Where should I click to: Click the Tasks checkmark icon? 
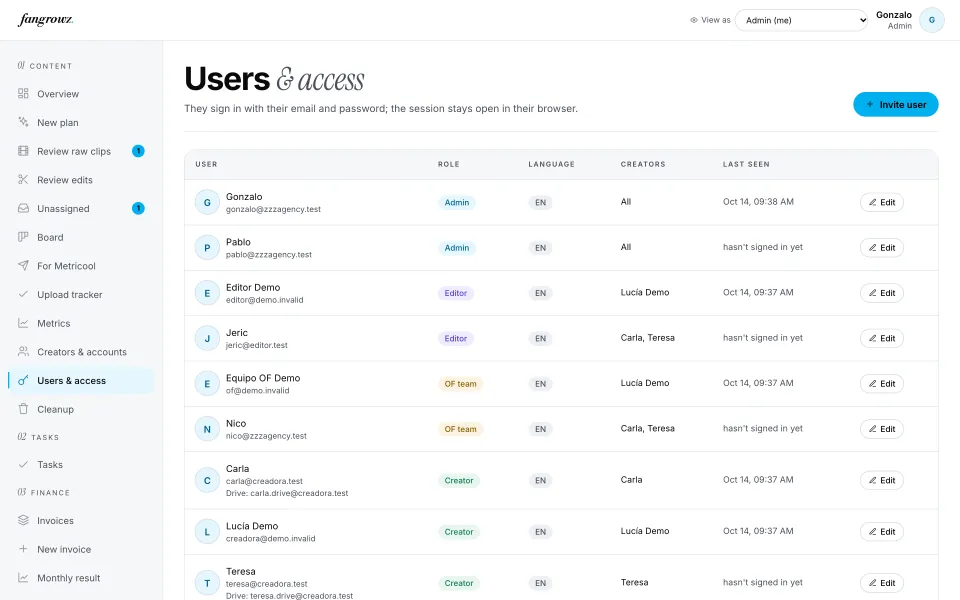coord(23,464)
